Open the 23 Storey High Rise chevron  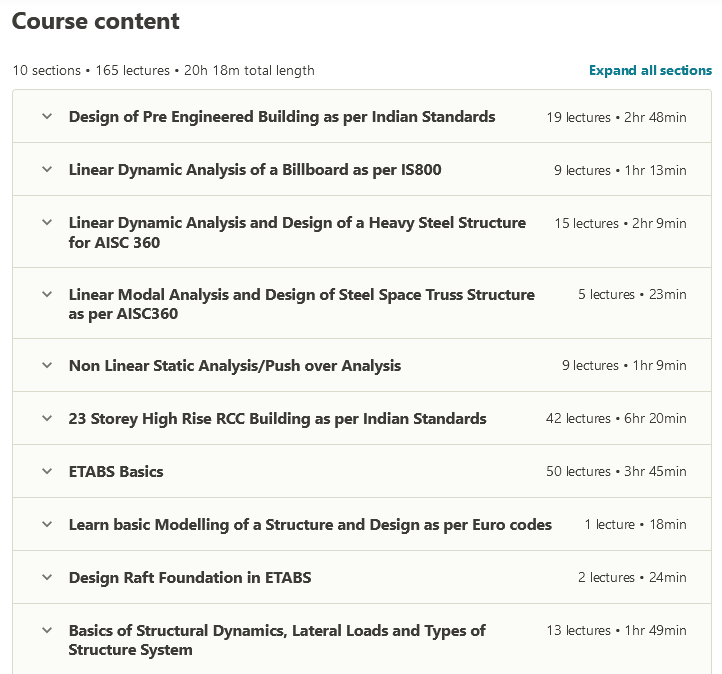click(x=46, y=418)
